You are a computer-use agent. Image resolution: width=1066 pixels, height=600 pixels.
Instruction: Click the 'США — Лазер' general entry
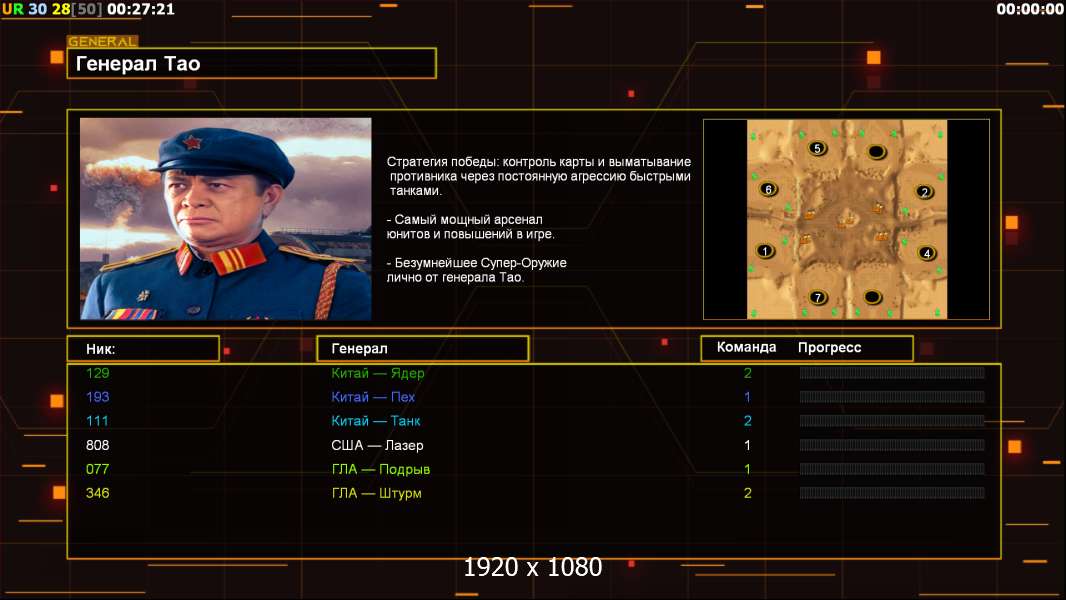tap(377, 445)
